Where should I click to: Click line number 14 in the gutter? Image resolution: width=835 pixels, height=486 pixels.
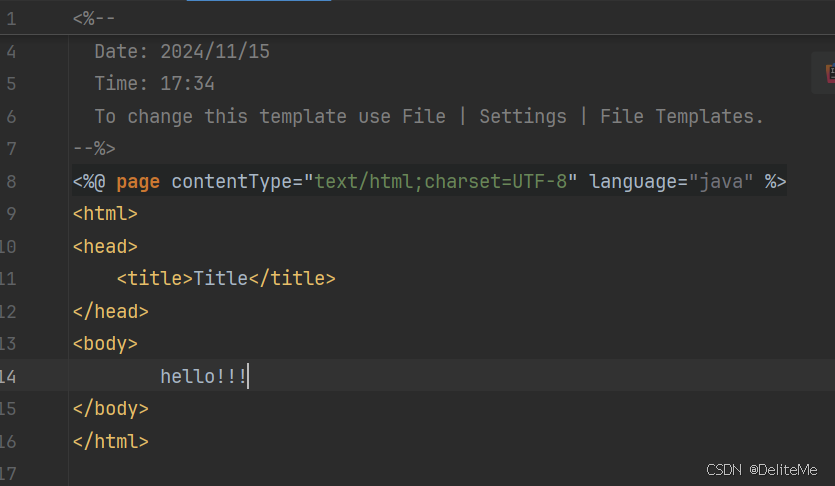[x=8, y=377]
